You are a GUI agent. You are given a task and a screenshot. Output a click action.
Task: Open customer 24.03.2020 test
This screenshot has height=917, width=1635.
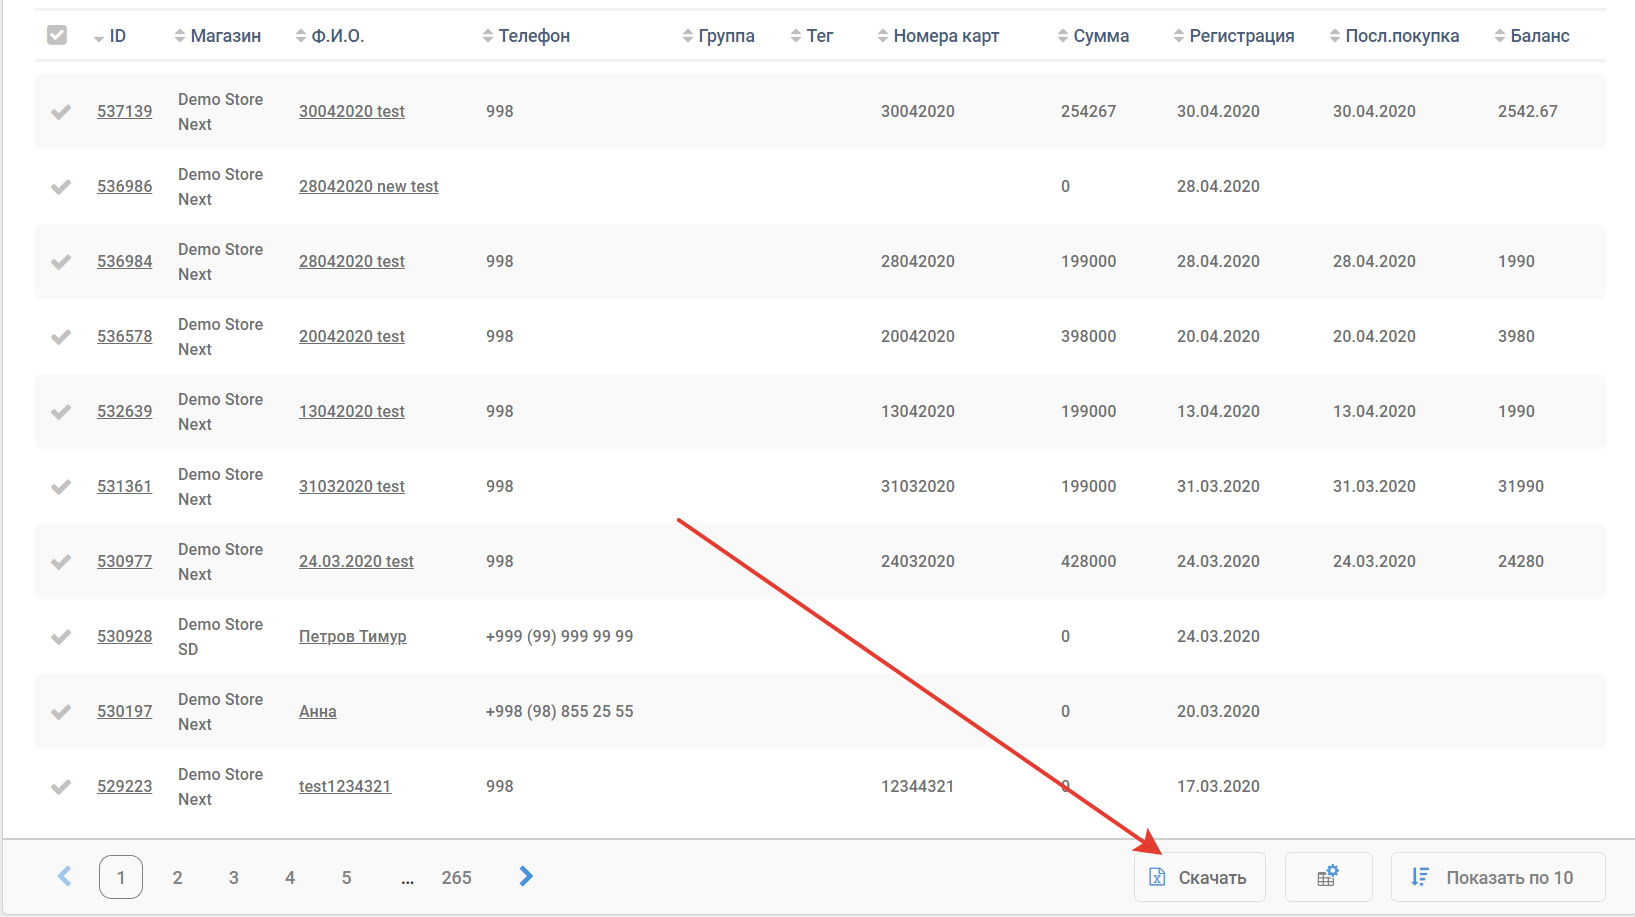pos(356,561)
